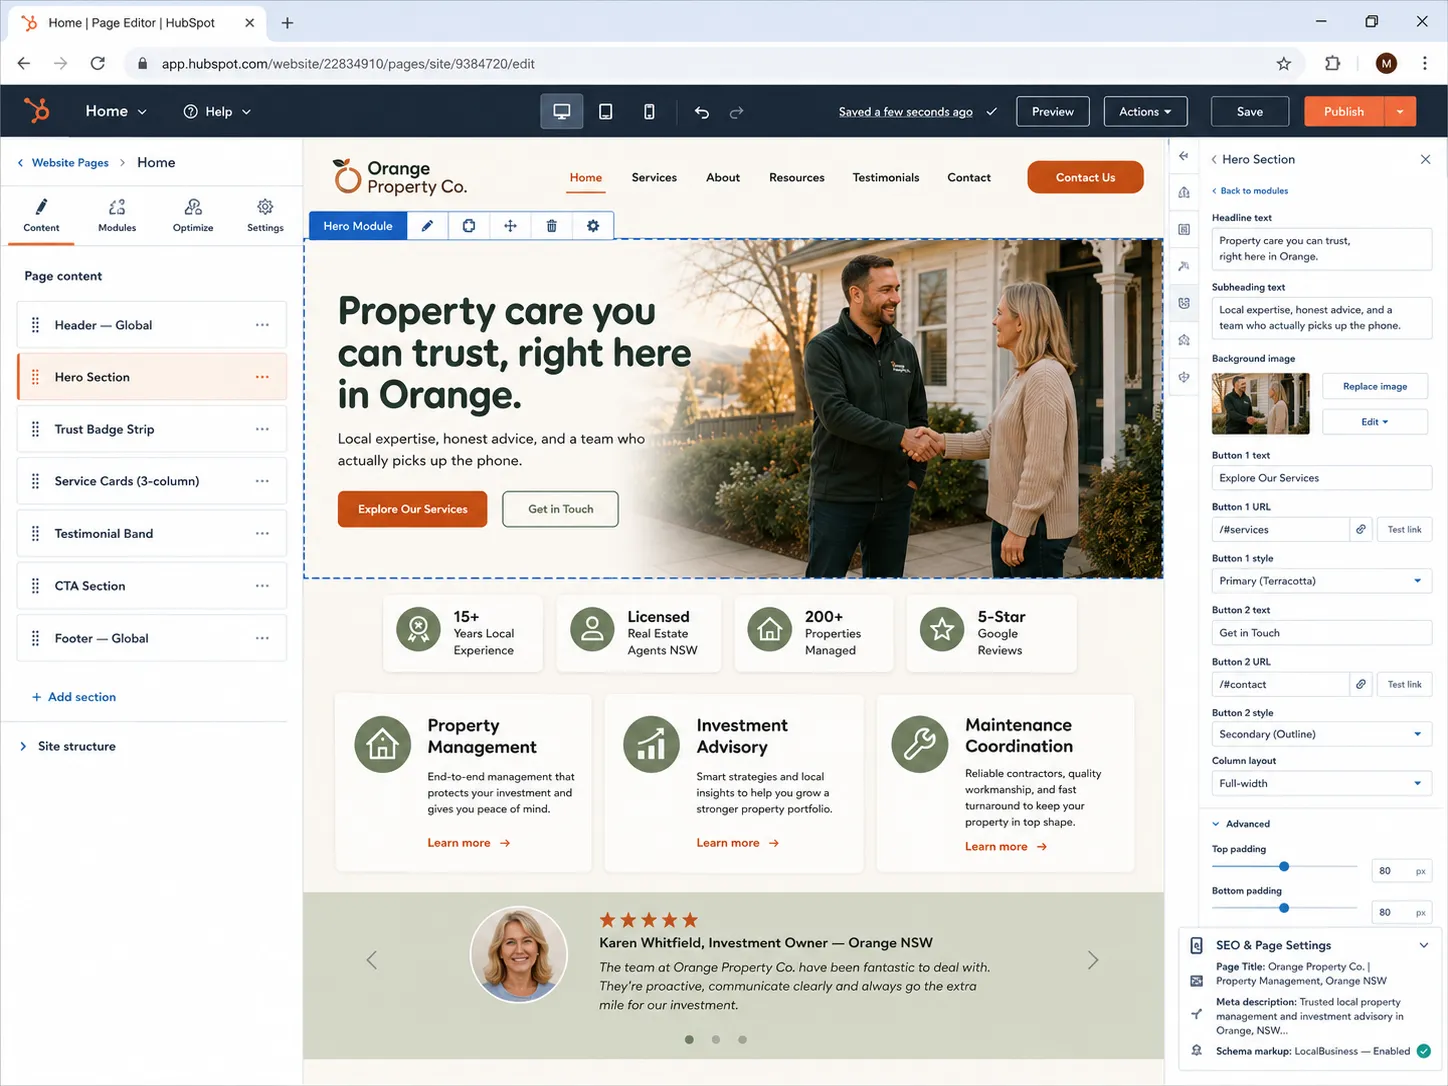The width and height of the screenshot is (1448, 1086).
Task: Open more options for CTA Section
Action: tap(262, 586)
